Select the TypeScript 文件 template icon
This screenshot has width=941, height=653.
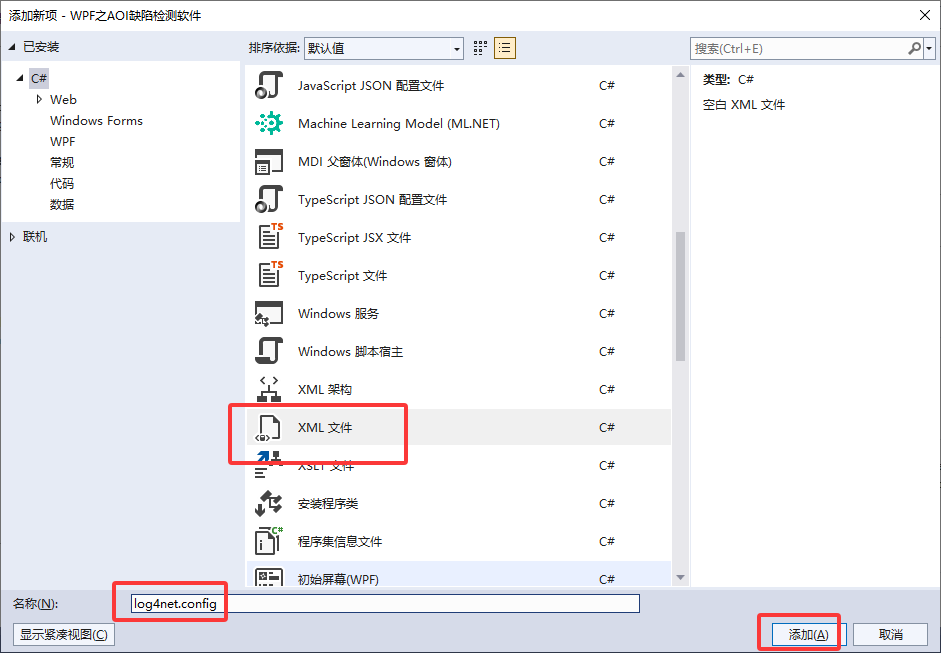click(268, 275)
